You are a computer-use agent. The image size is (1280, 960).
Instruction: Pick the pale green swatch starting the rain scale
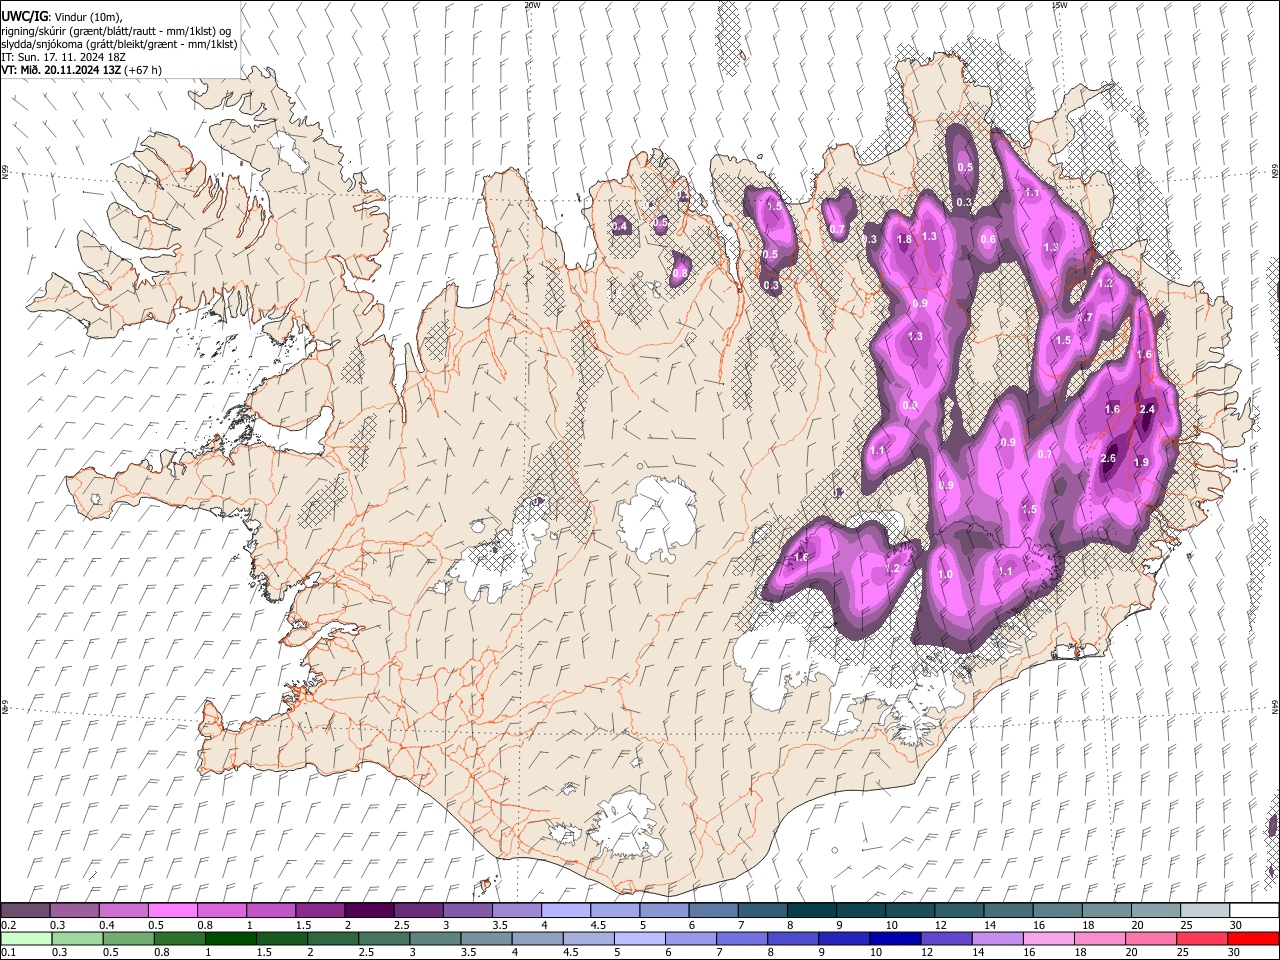26,938
